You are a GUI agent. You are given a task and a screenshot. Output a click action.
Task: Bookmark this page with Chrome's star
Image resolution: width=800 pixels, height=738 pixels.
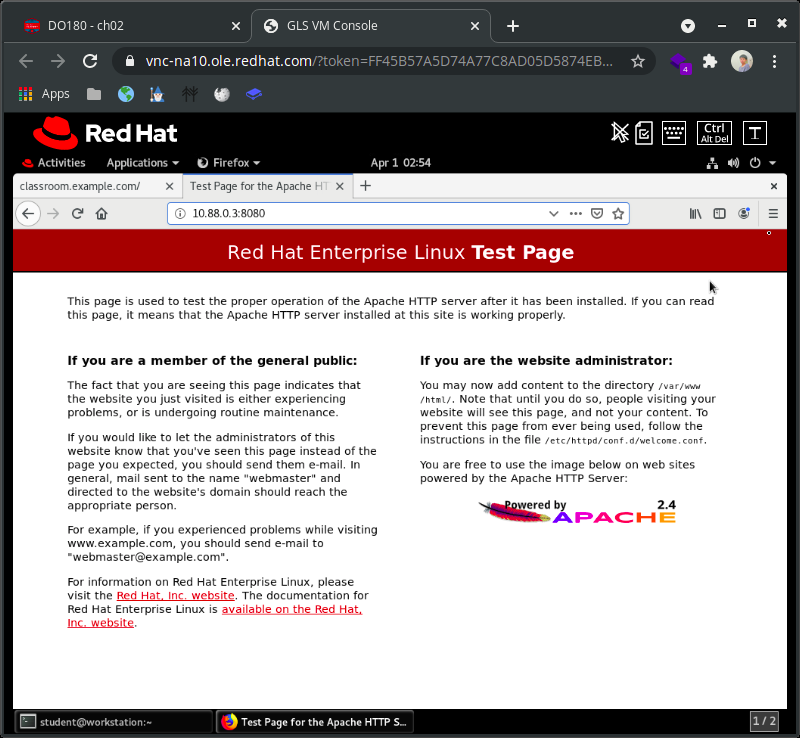pyautogui.click(x=638, y=61)
